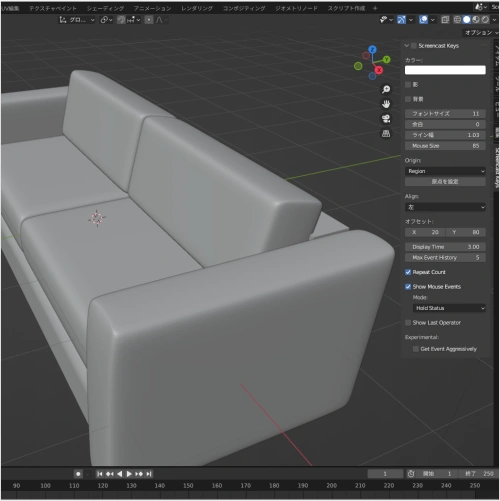Collapse the Screencast Keys panel arrow
This screenshot has height=501, width=500.
407,46
